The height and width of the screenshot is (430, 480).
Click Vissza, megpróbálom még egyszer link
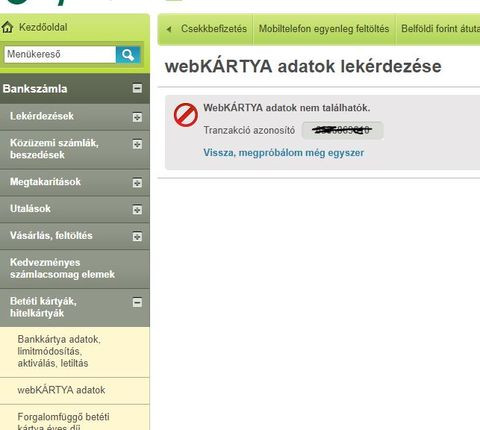[284, 153]
